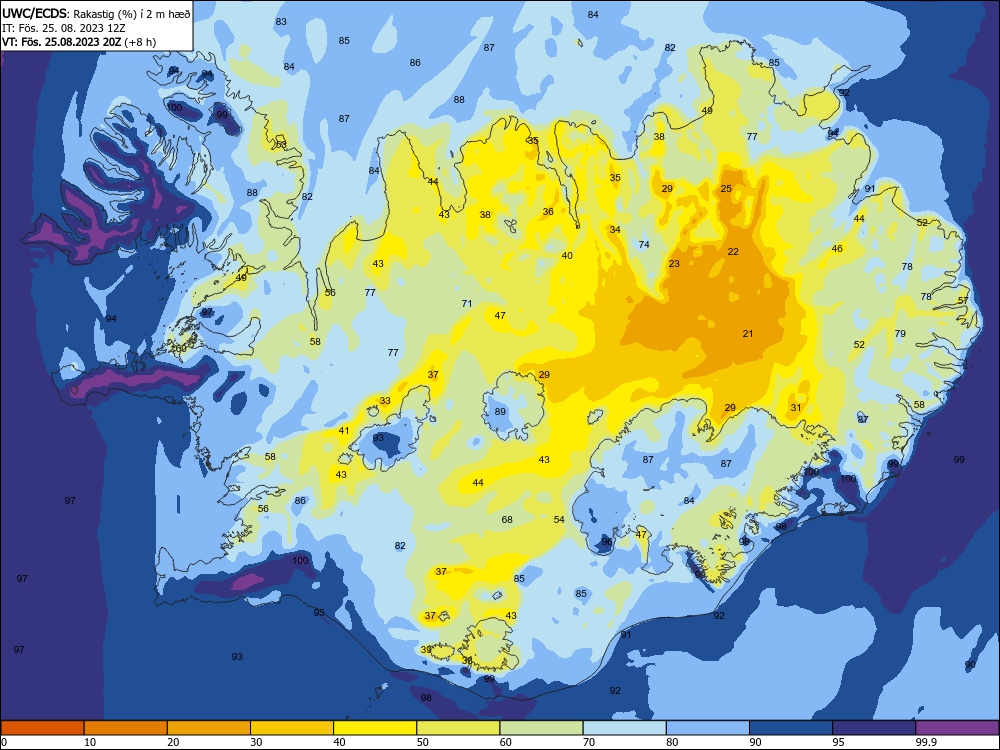Click the map value '31' in the southeast
The width and height of the screenshot is (1000, 750).
click(796, 408)
